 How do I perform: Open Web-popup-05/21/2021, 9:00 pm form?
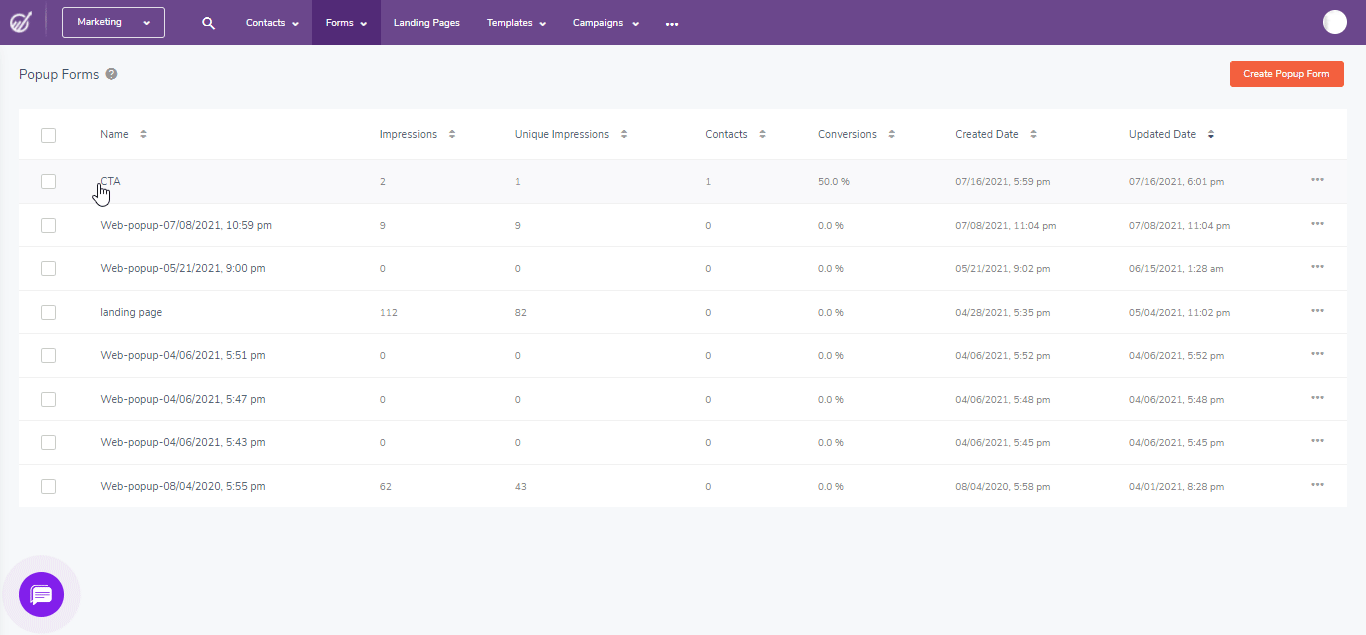pos(183,268)
